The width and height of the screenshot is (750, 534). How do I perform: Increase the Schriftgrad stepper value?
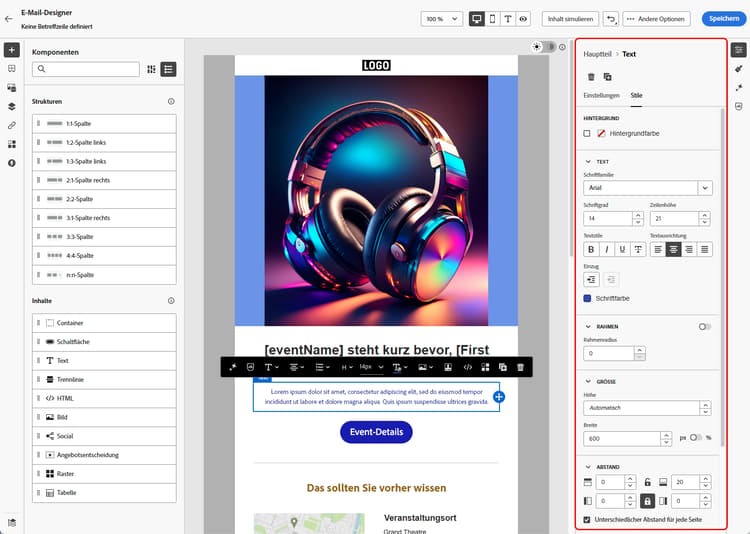point(638,215)
